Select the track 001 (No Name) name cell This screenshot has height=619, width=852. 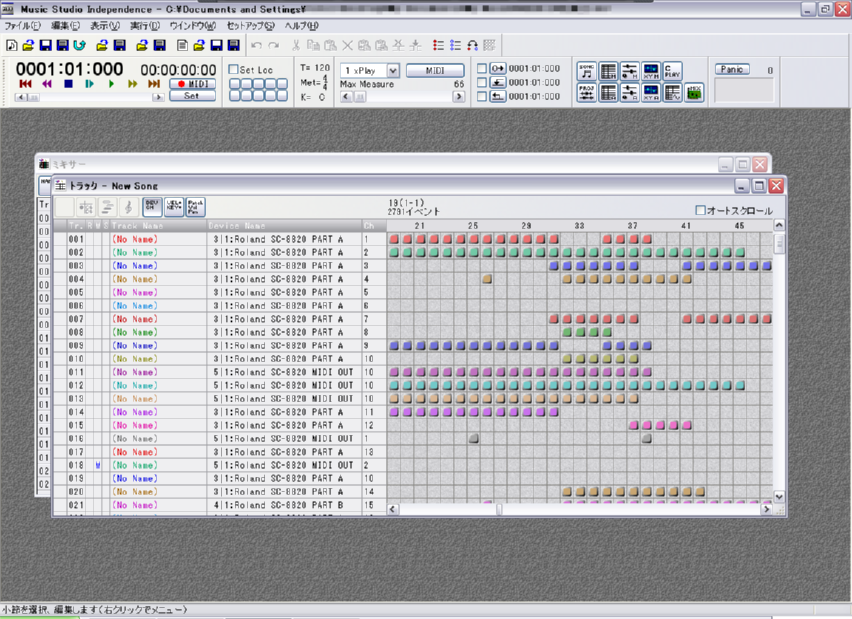click(158, 239)
